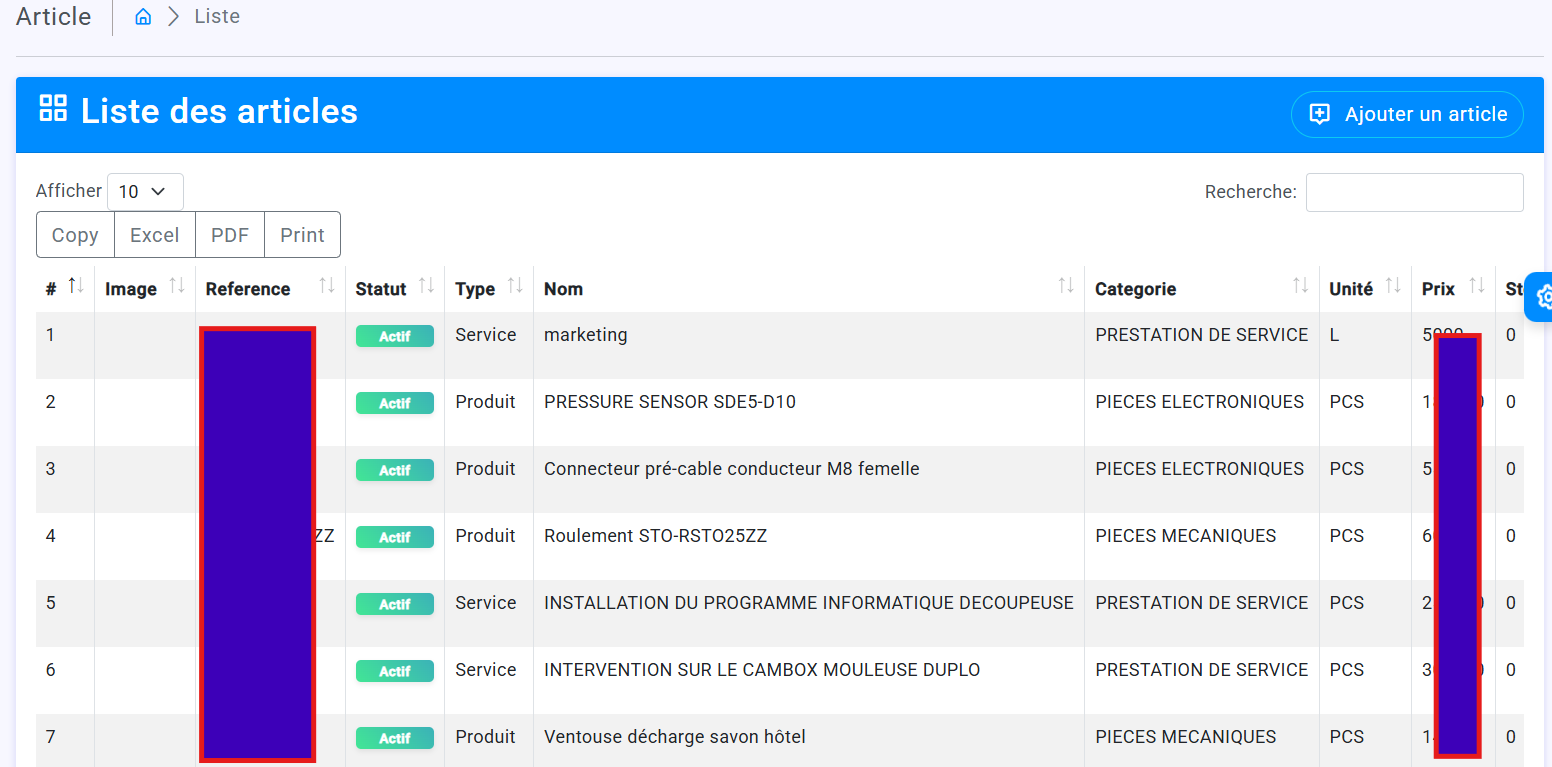Click the grid icon beside Liste des articles
The width and height of the screenshot is (1552, 767).
pyautogui.click(x=52, y=107)
